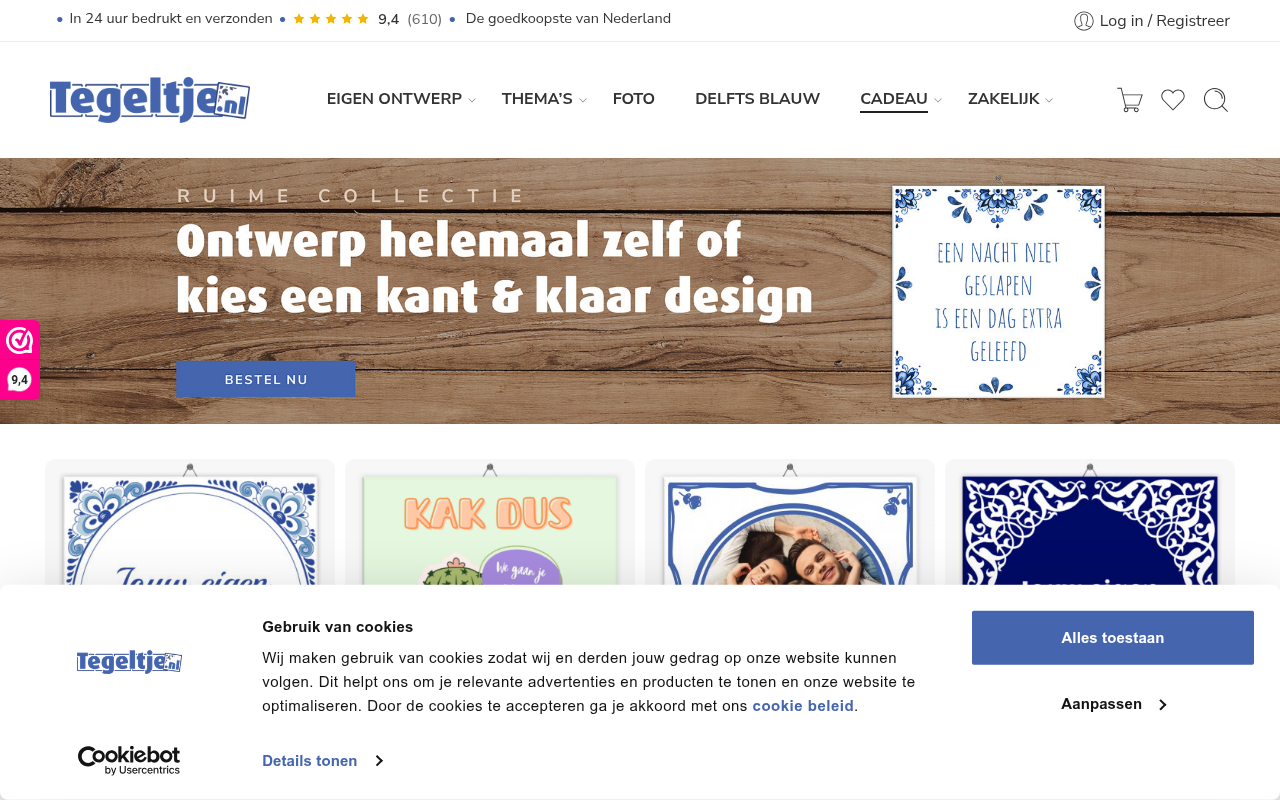
Task: Open the wishlist heart icon
Action: pos(1173,100)
